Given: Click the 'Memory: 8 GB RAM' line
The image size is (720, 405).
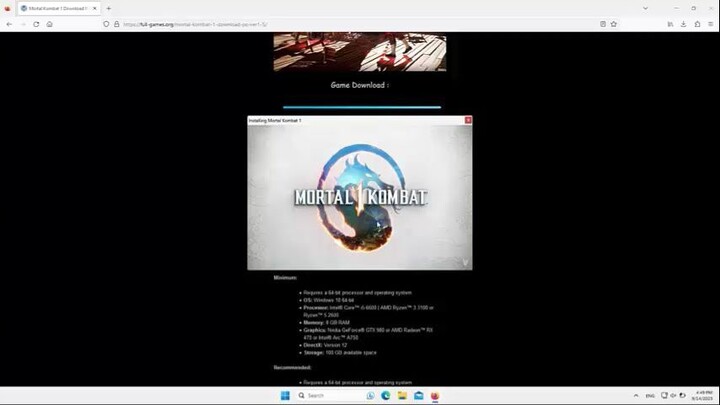Looking at the screenshot, I should 326,322.
